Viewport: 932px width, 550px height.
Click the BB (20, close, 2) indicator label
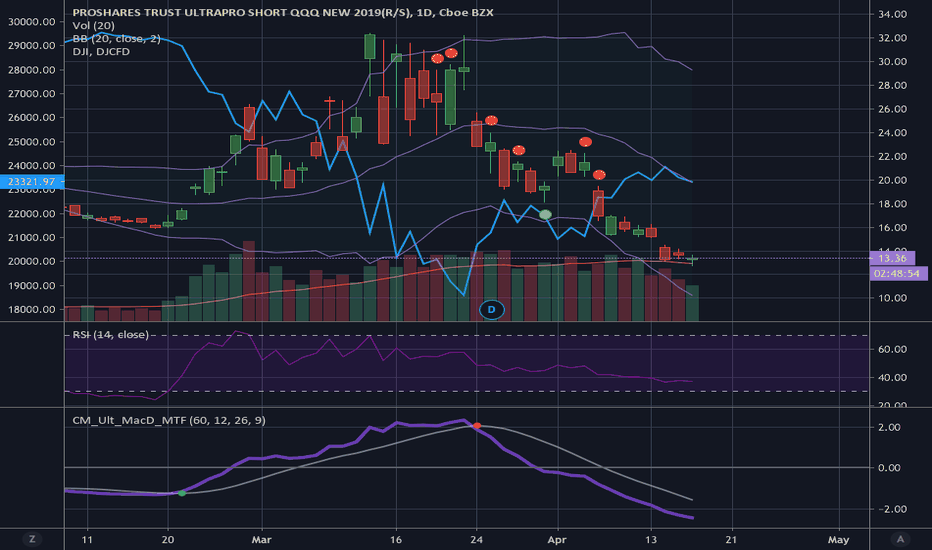[x=116, y=39]
